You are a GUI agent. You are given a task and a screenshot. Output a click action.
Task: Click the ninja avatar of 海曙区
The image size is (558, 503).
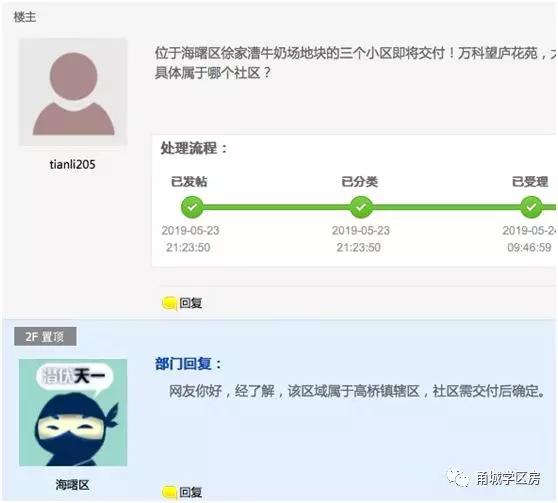click(73, 412)
